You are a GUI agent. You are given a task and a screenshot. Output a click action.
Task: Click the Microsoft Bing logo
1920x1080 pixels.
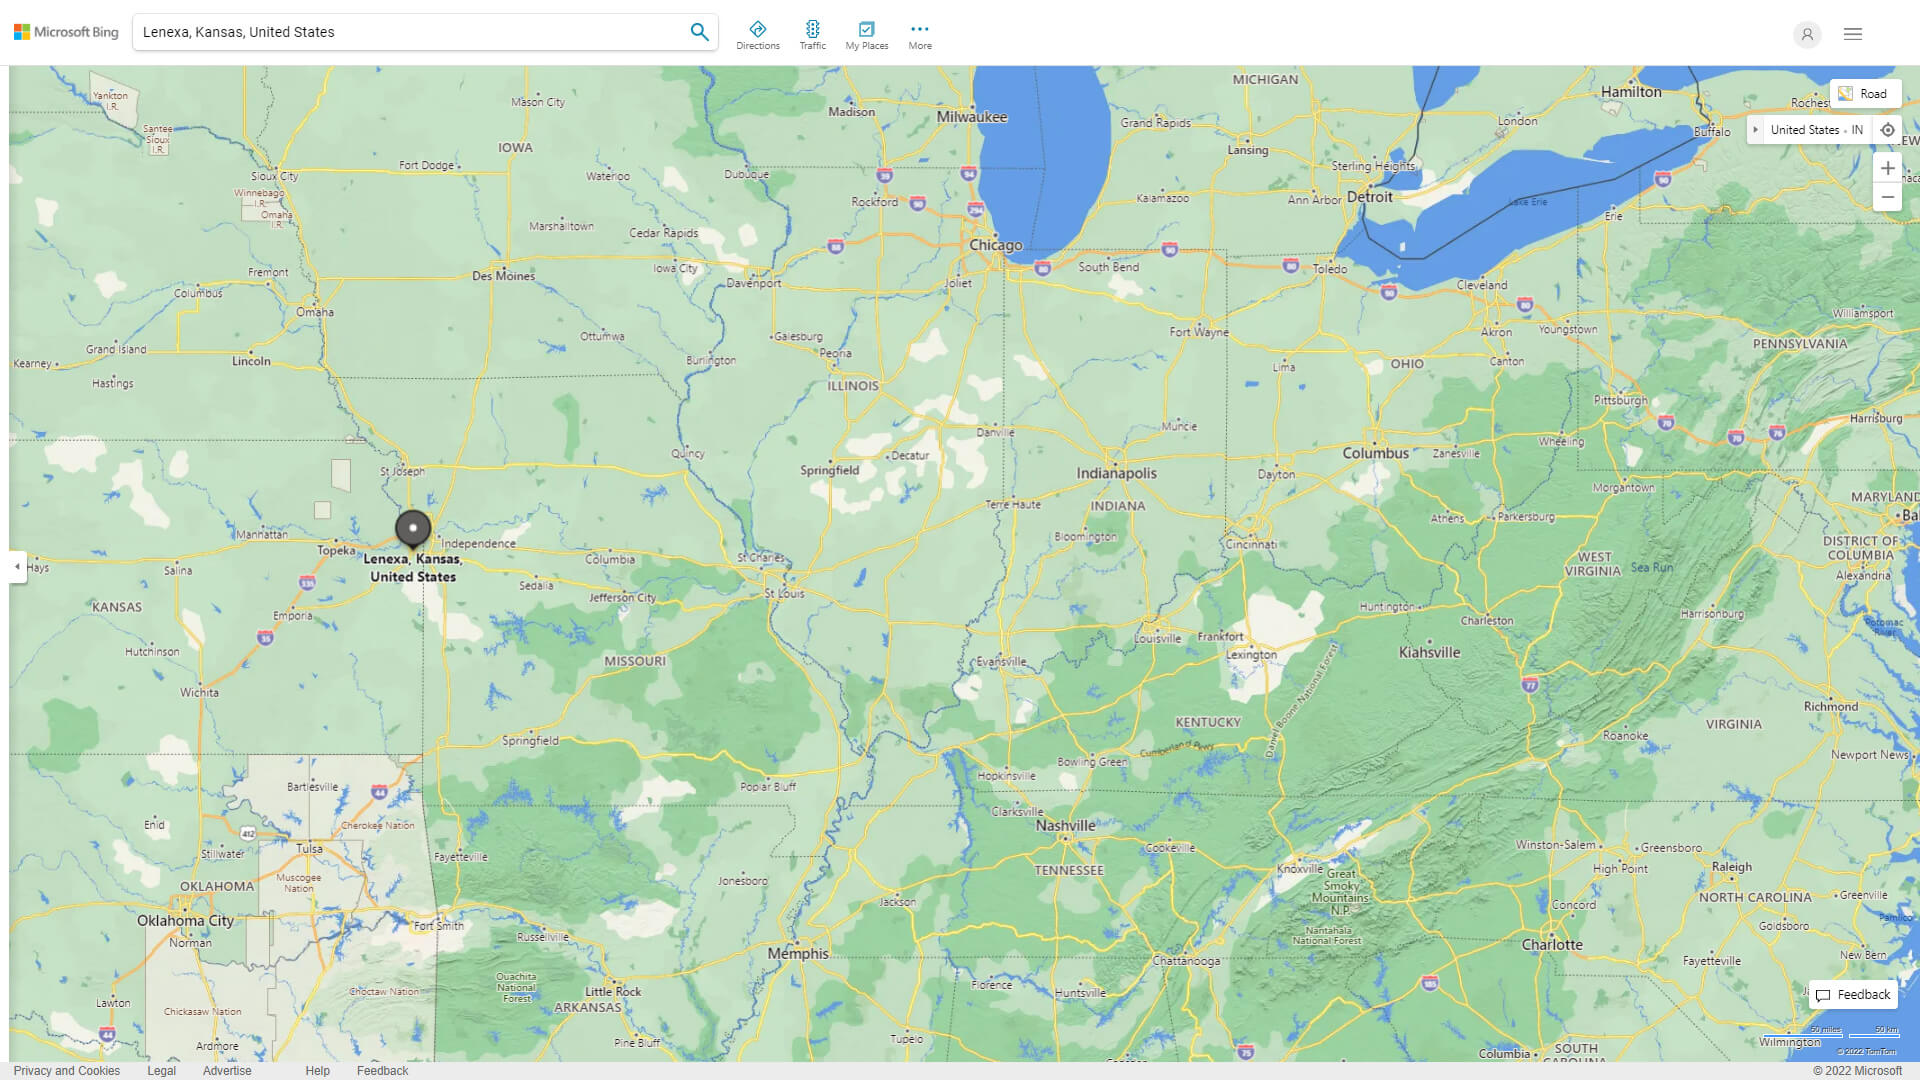coord(64,31)
